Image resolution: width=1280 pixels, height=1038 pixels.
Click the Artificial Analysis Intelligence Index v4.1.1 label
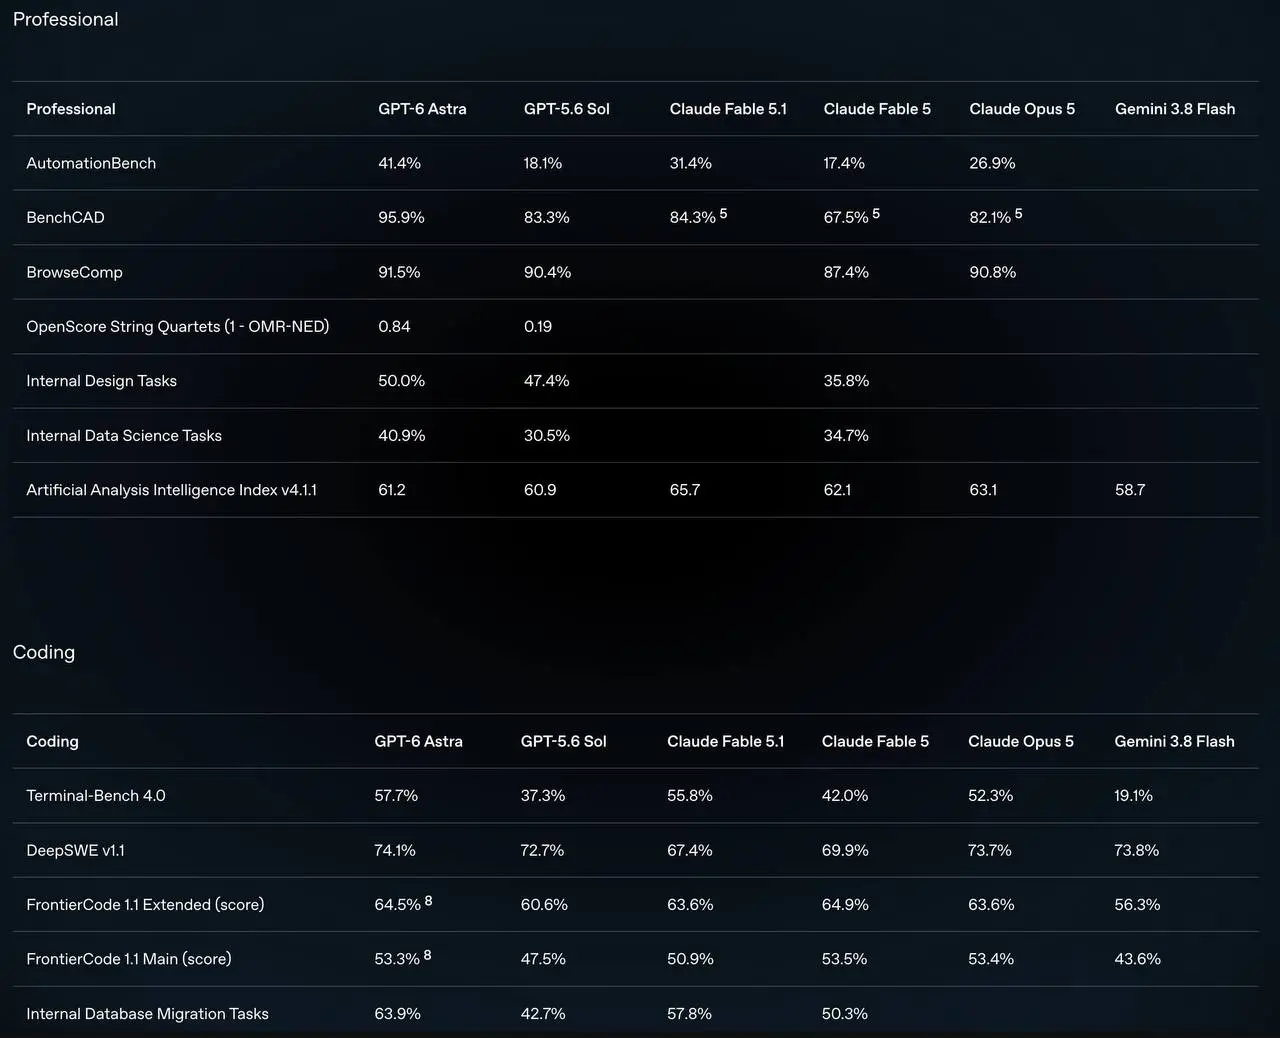[171, 490]
